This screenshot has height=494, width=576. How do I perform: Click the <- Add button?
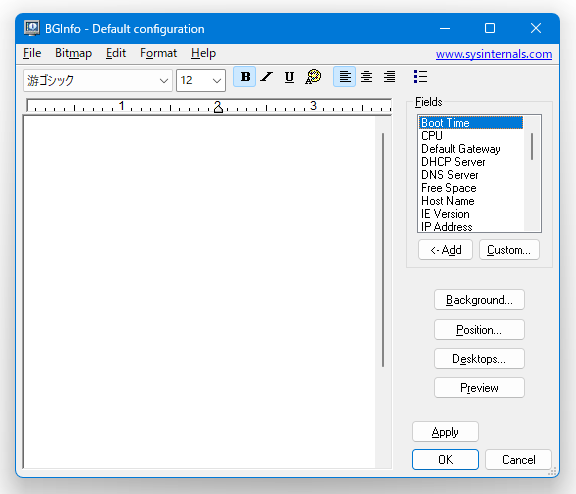point(445,250)
